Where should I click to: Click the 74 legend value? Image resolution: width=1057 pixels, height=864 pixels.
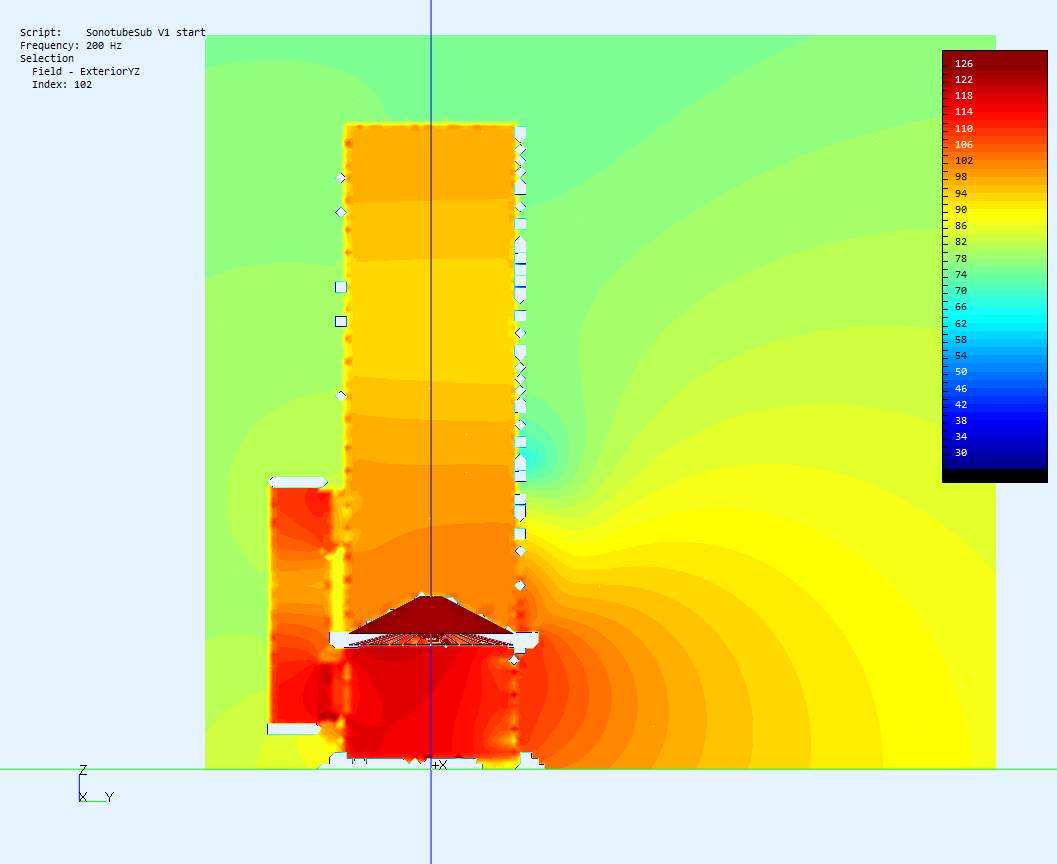tap(961, 274)
